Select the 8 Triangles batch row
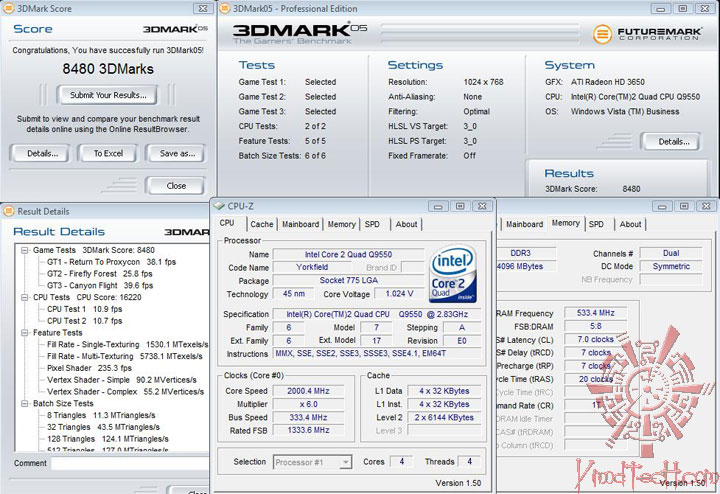The width and height of the screenshot is (720, 494). 101,415
